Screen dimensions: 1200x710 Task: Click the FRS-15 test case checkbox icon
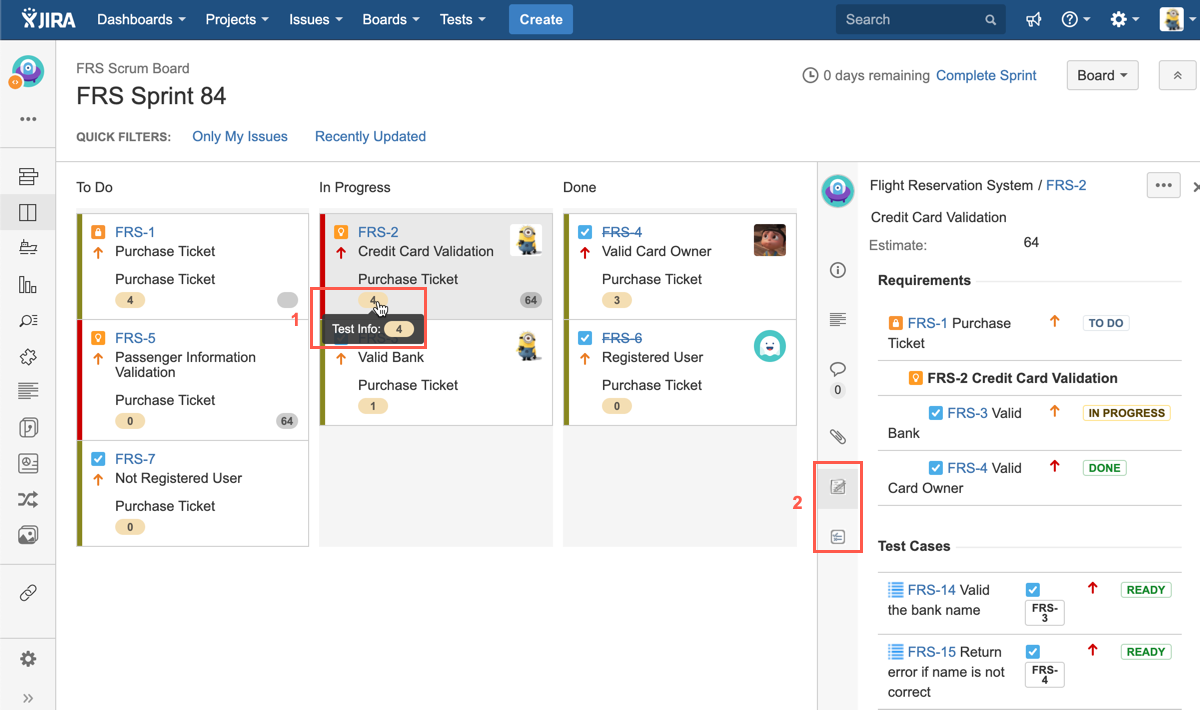1033,652
